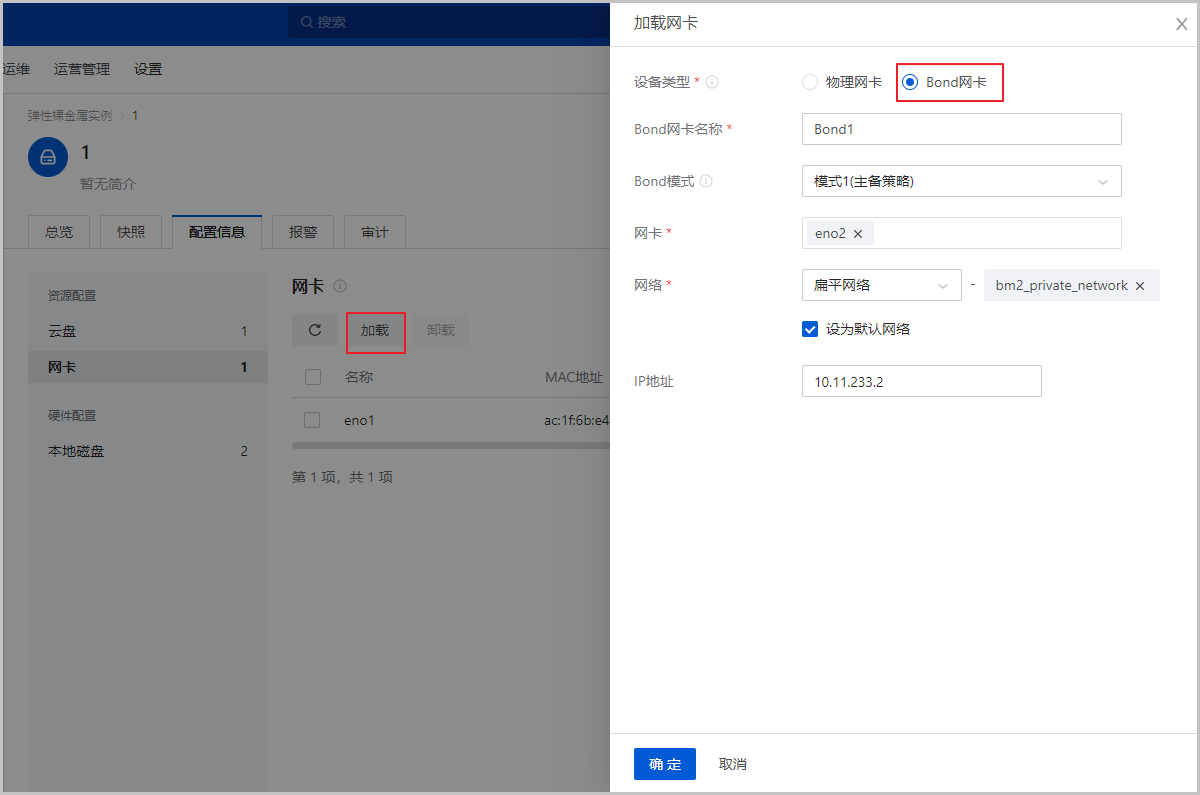Uncheck the 设为默认网络 checkbox

(810, 329)
